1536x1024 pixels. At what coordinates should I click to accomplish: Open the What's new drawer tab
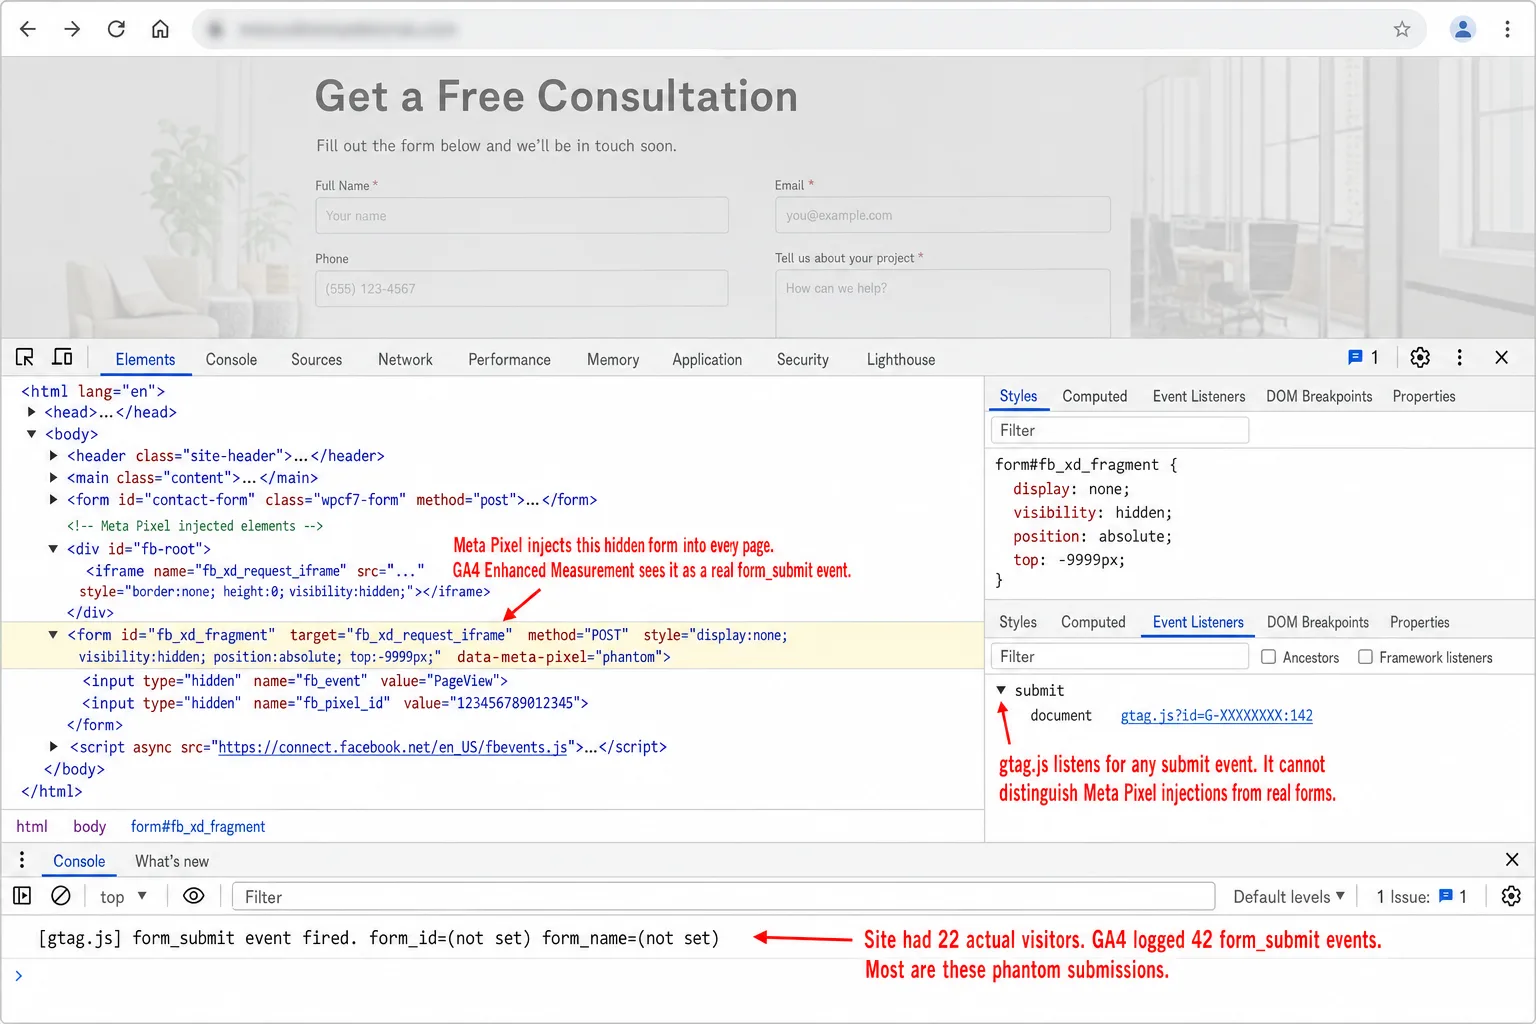[172, 861]
